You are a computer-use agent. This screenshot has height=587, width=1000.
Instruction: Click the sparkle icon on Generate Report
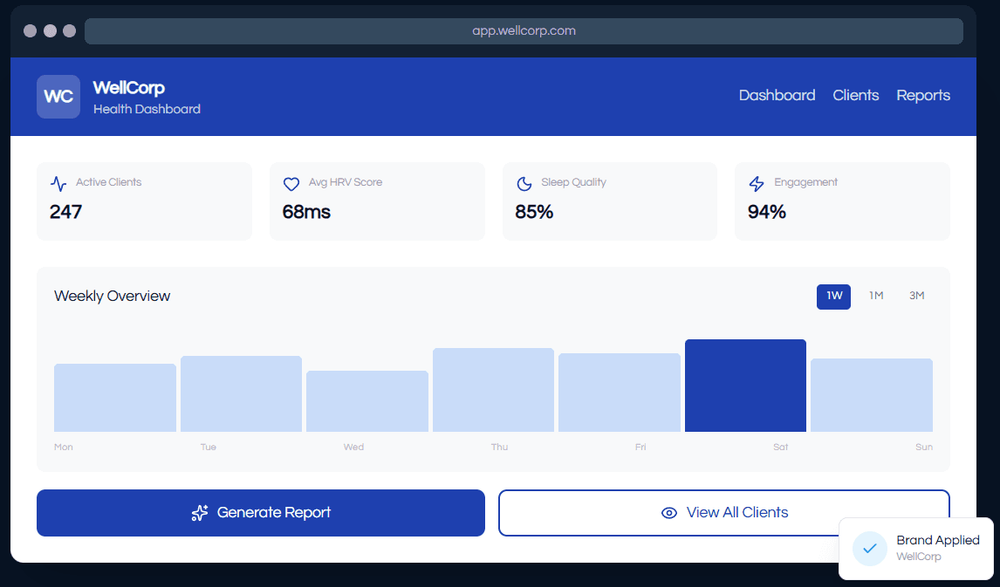200,513
